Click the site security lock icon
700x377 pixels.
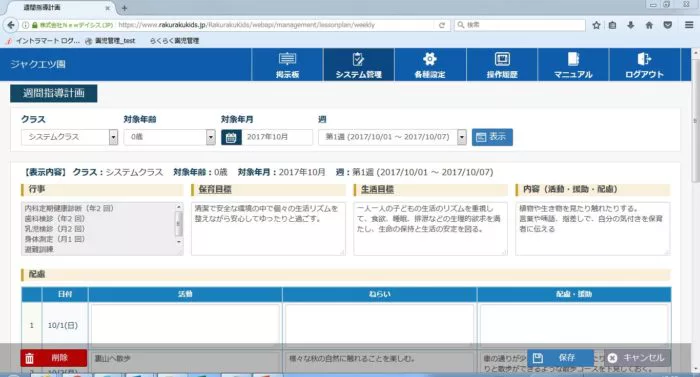click(x=35, y=25)
